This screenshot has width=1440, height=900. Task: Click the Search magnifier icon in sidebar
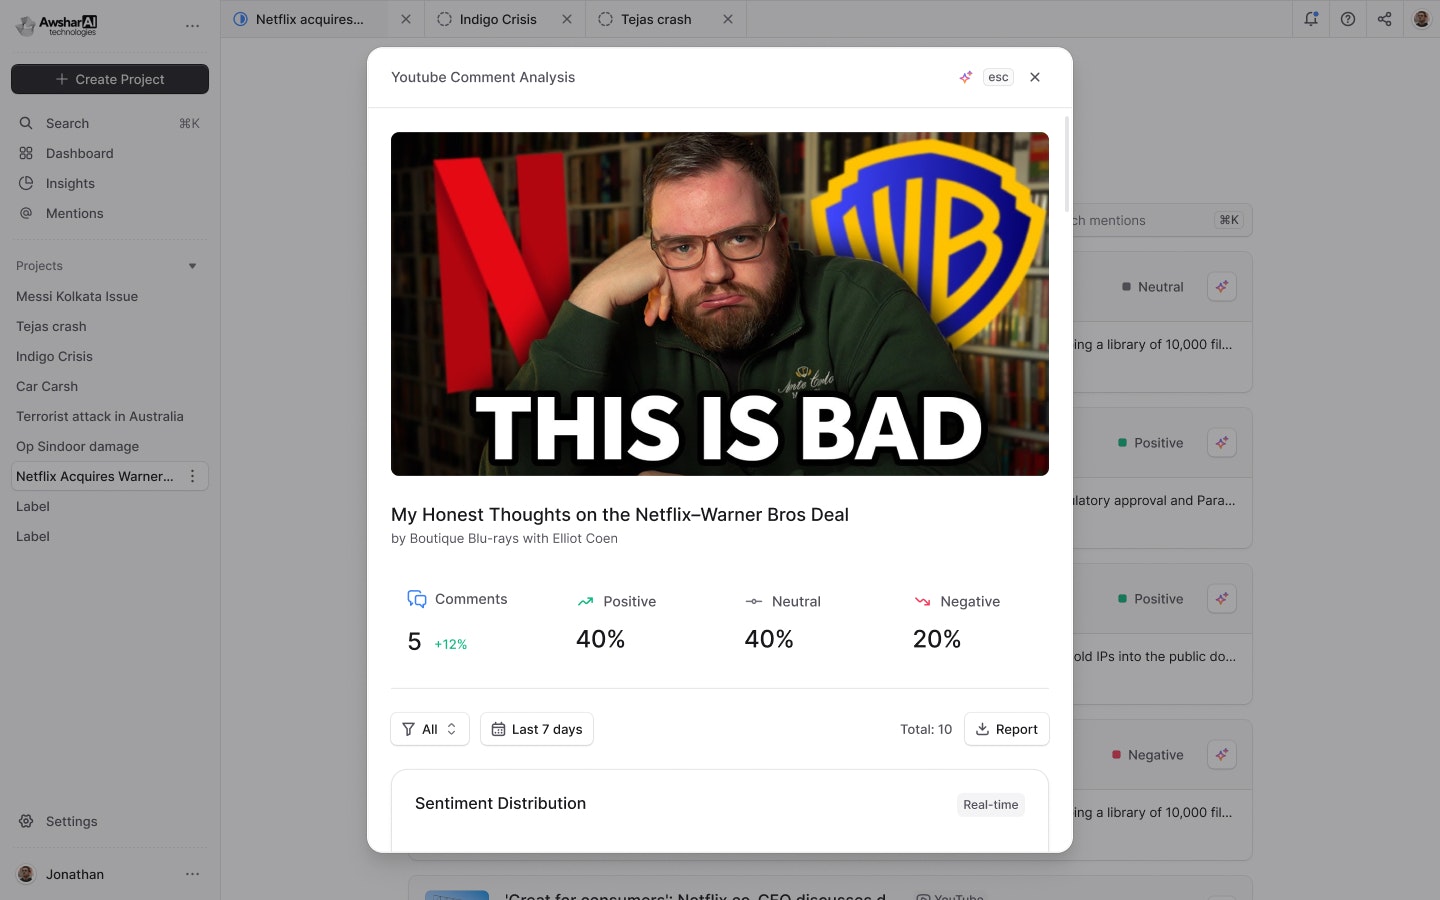(26, 123)
